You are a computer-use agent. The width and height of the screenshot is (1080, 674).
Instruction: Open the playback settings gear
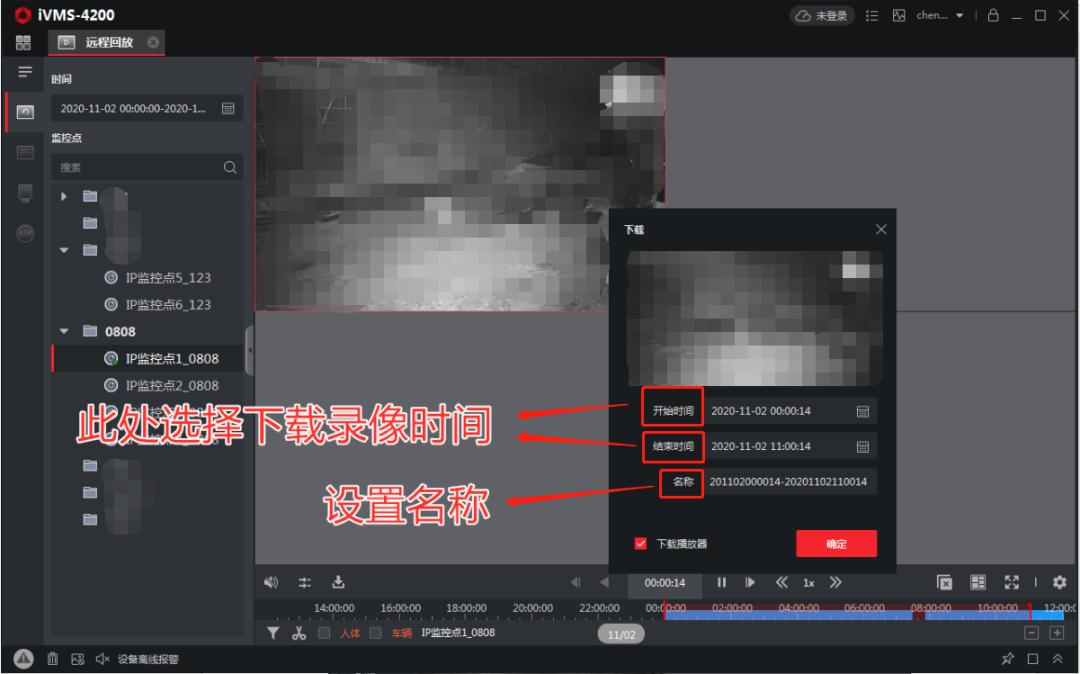1060,581
